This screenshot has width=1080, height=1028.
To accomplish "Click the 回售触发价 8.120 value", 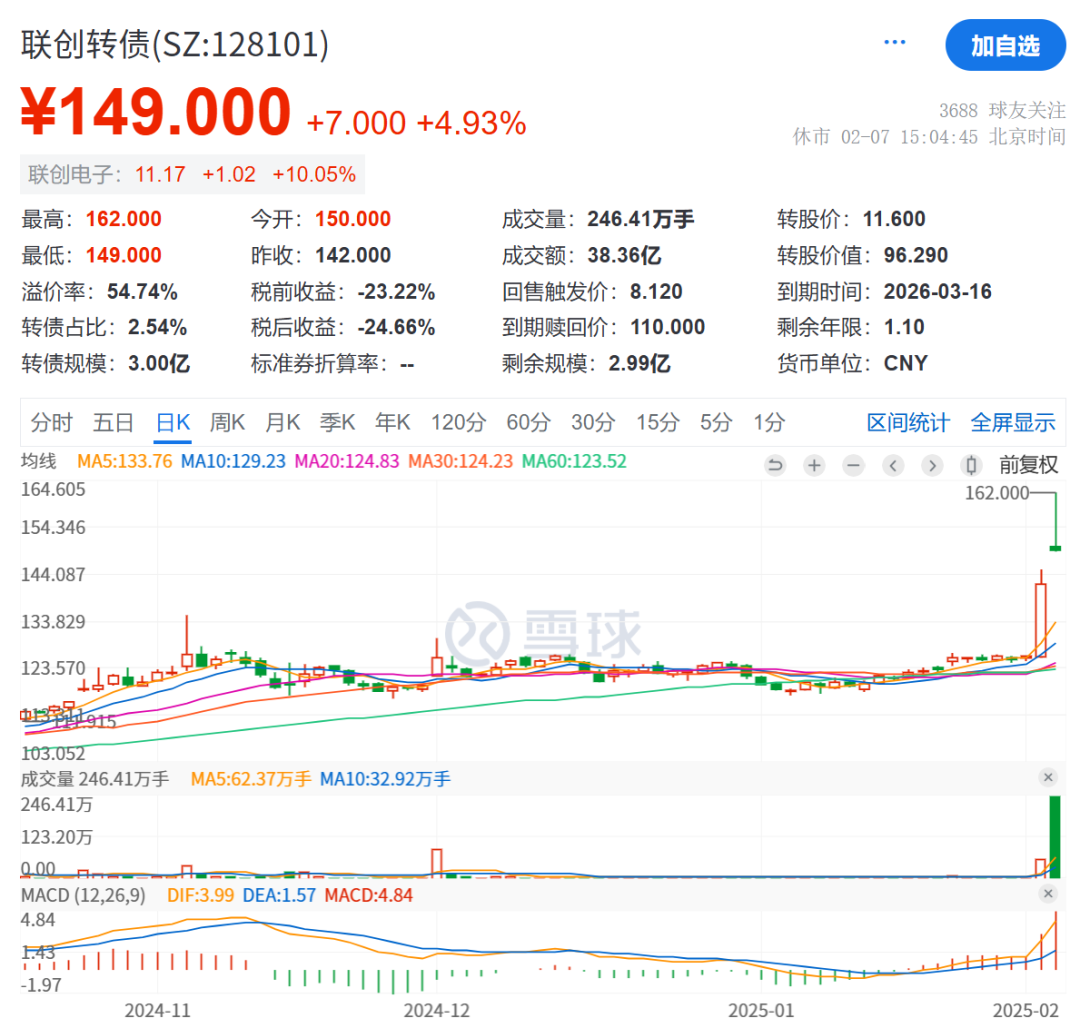I will click(656, 291).
